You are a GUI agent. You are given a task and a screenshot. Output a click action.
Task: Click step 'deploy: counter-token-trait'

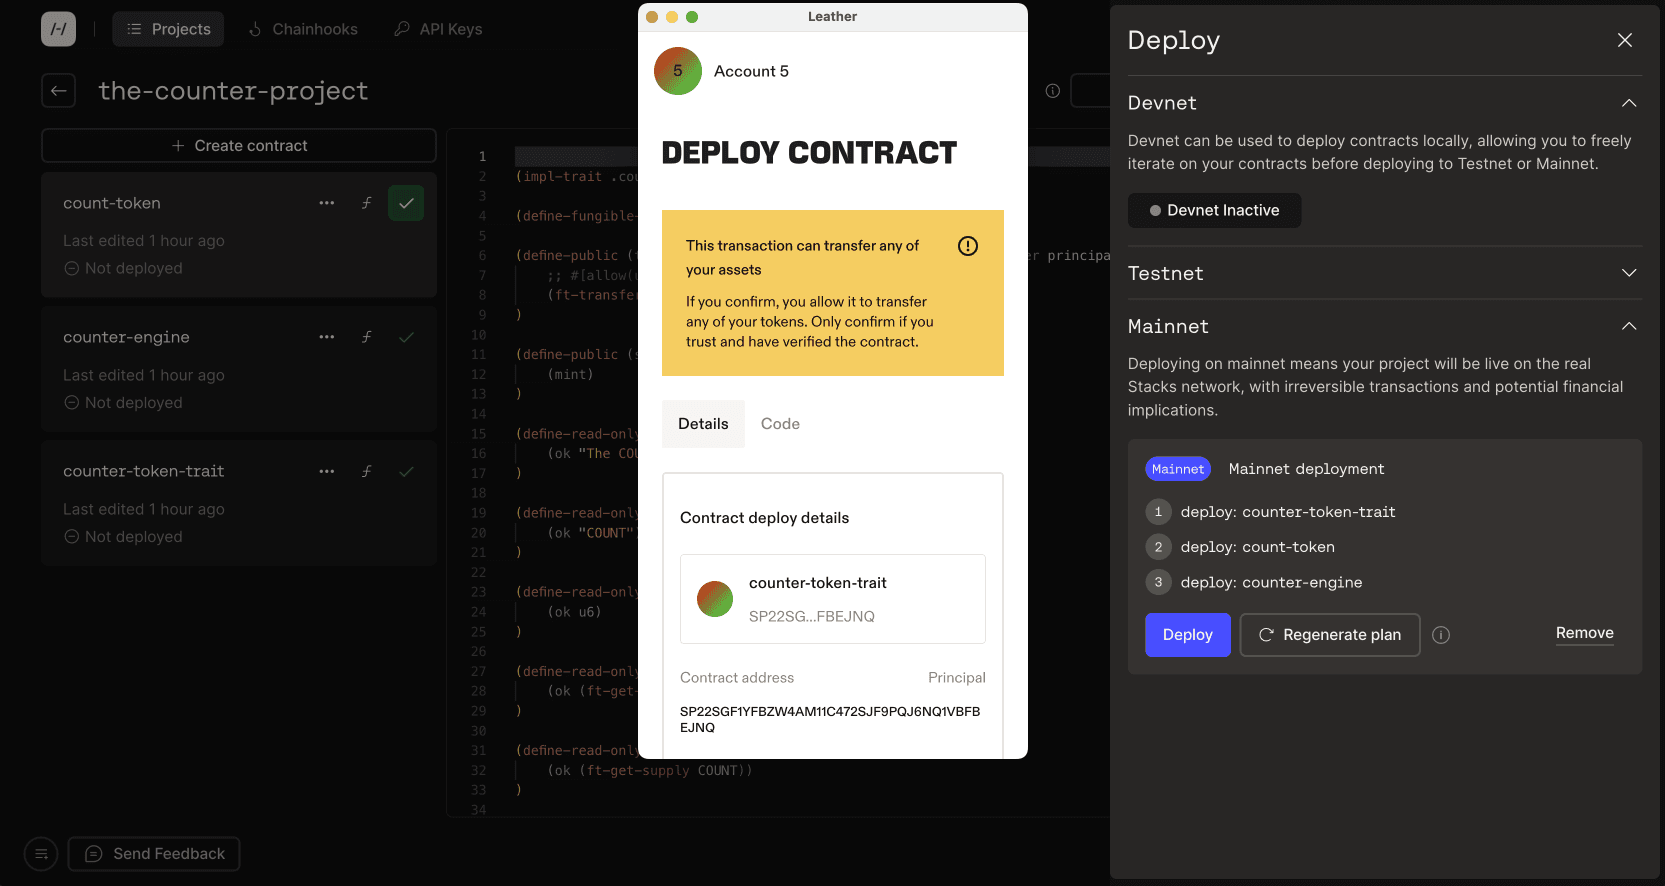[x=1288, y=512]
